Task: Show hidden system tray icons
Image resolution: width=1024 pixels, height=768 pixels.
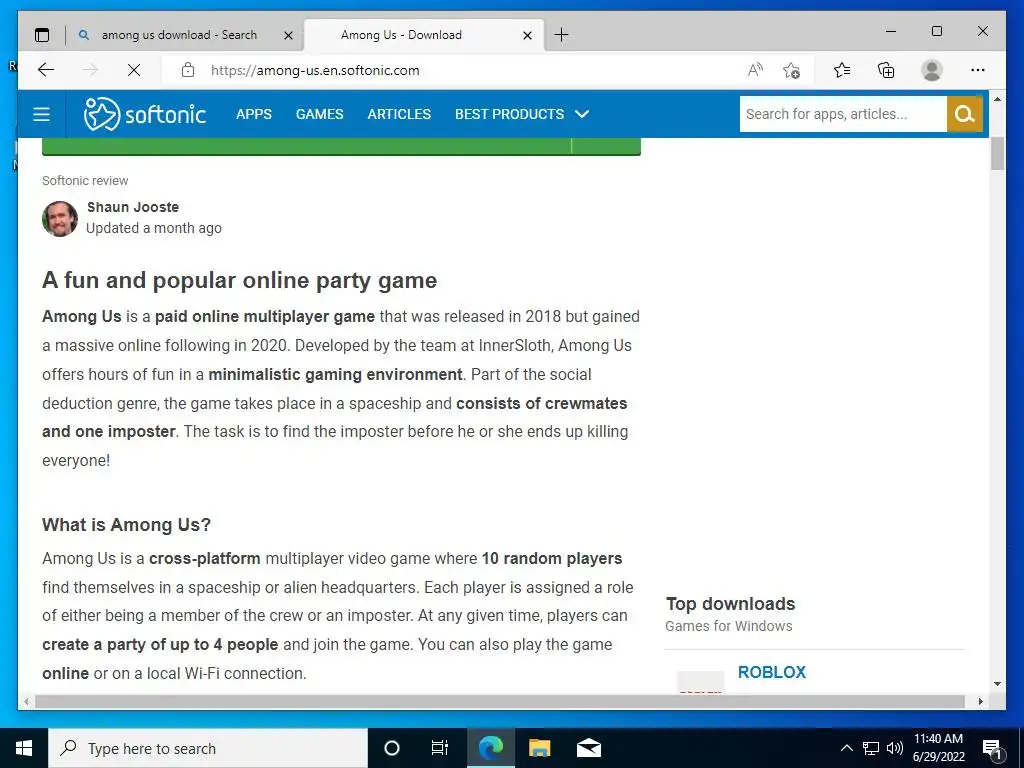Action: (846, 748)
